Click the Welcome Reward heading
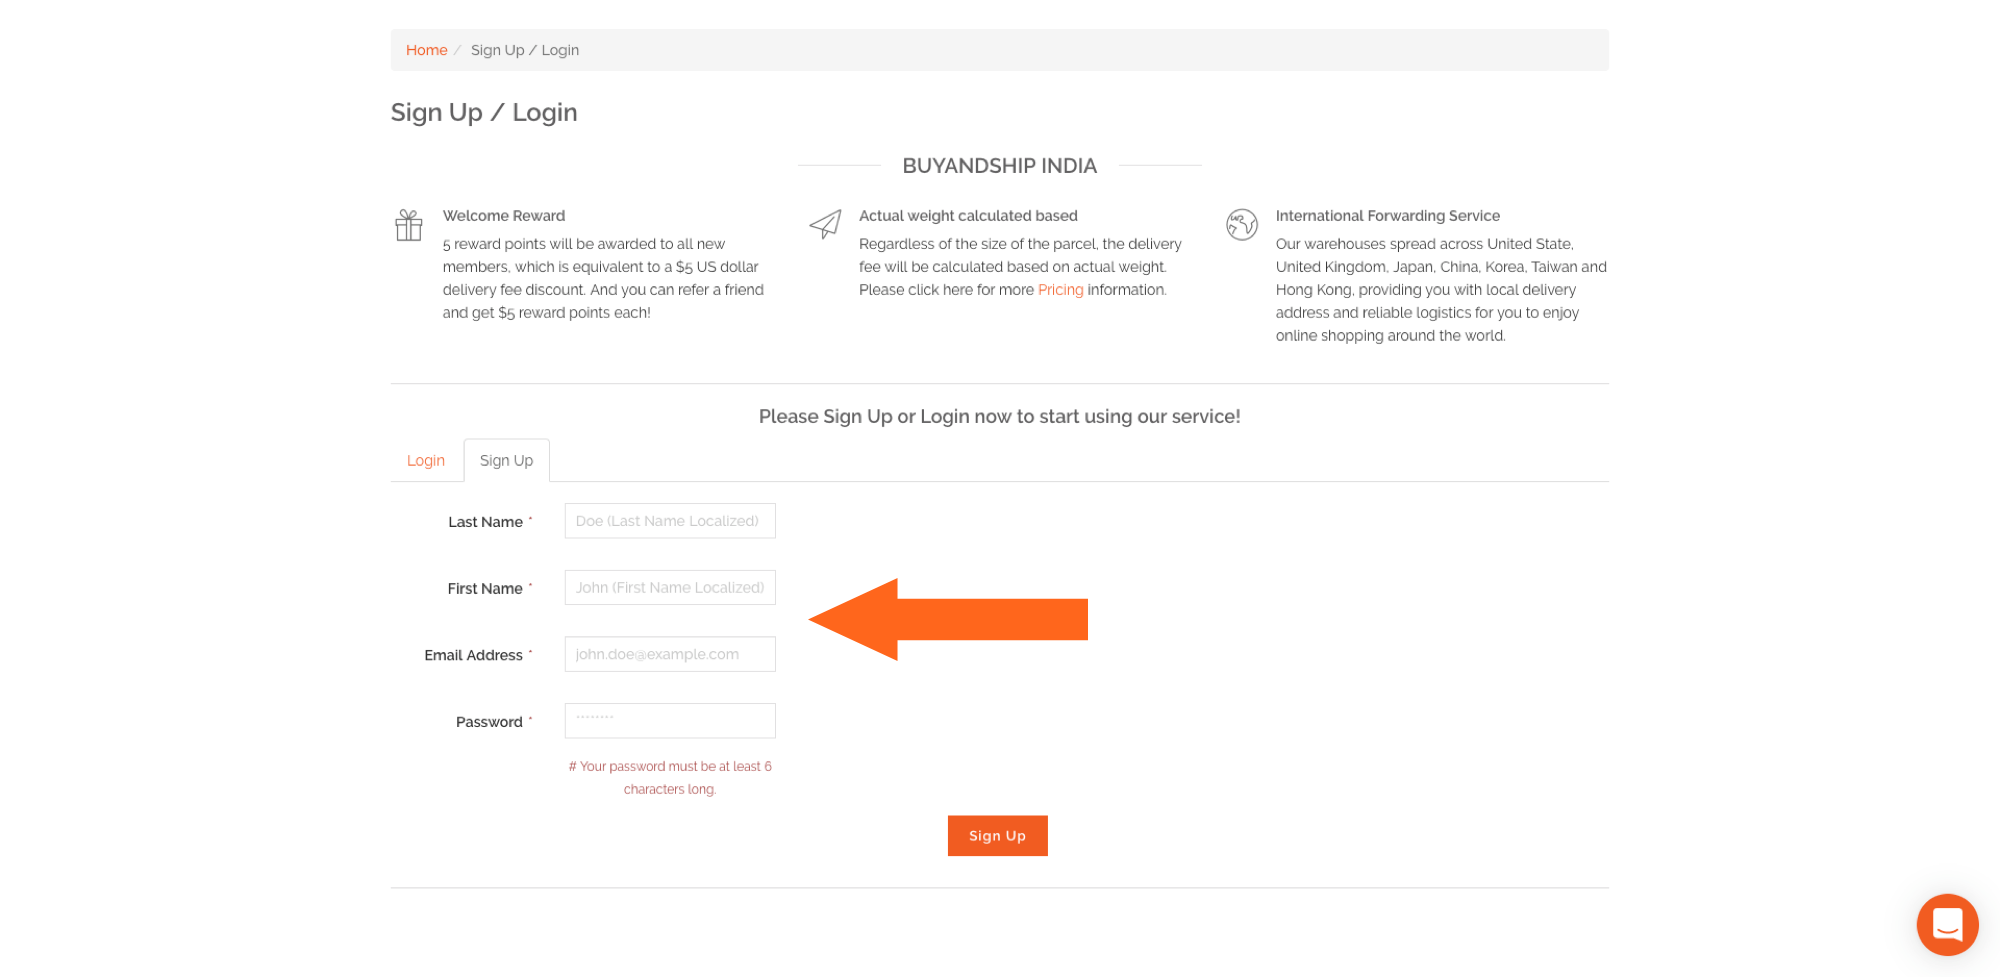This screenshot has height=977, width=2000. coord(504,215)
